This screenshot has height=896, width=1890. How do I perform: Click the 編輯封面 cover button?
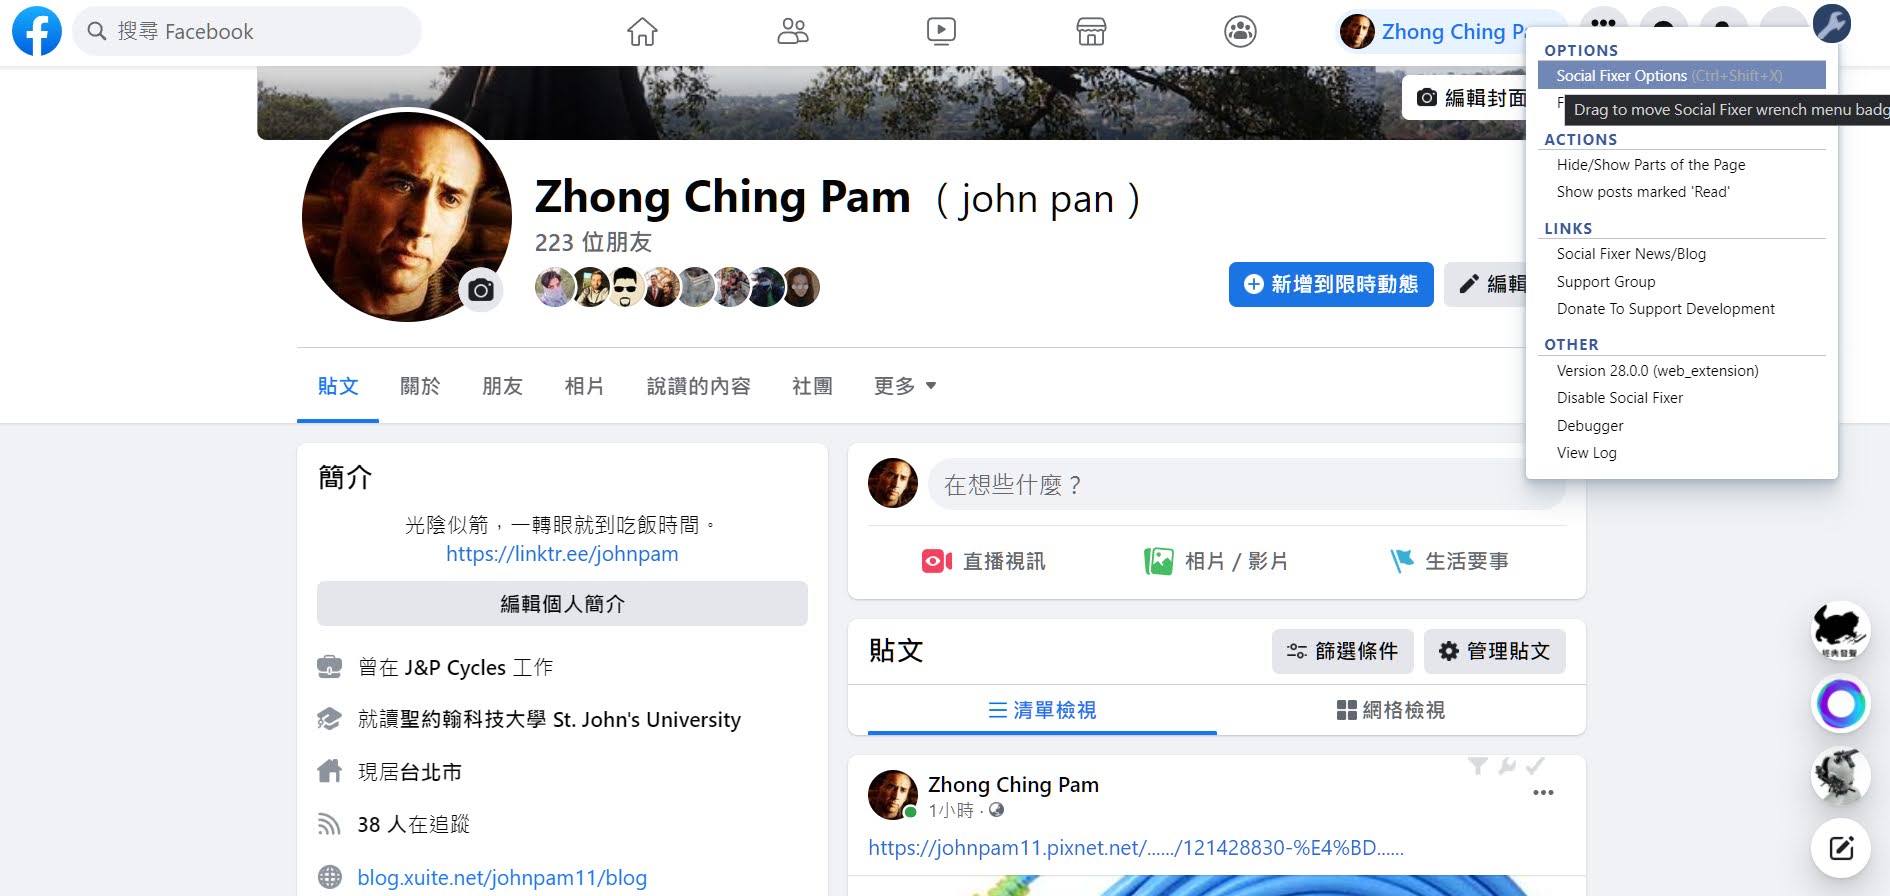(x=1466, y=97)
